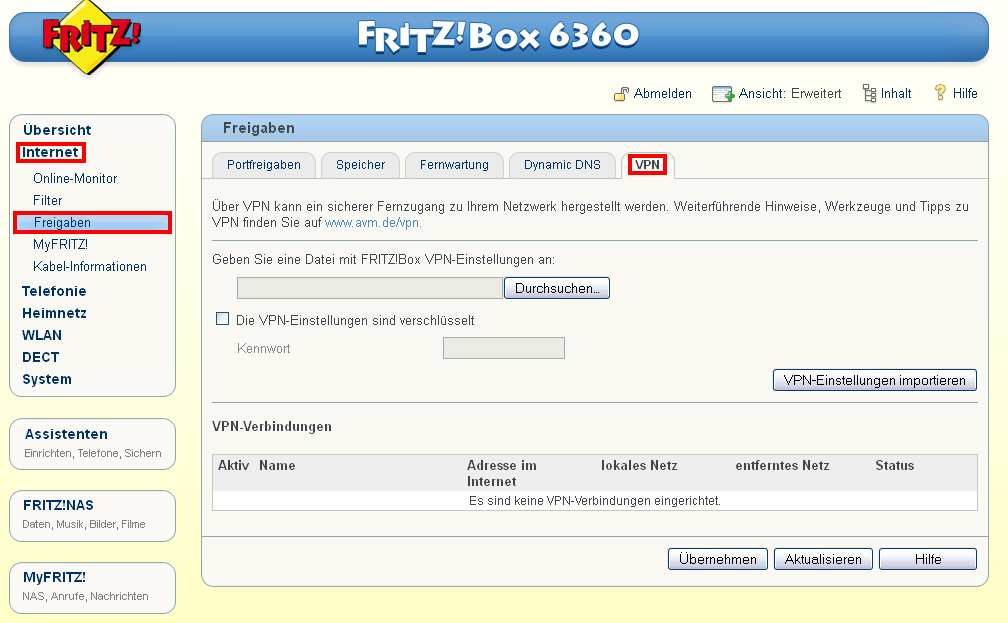The image size is (1008, 623).
Task: Open Online-Monitor submenu item
Action: pos(75,179)
